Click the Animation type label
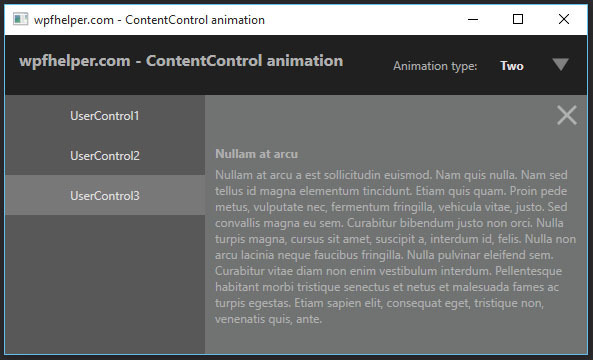Viewport: 593px width, 360px height. pos(435,66)
